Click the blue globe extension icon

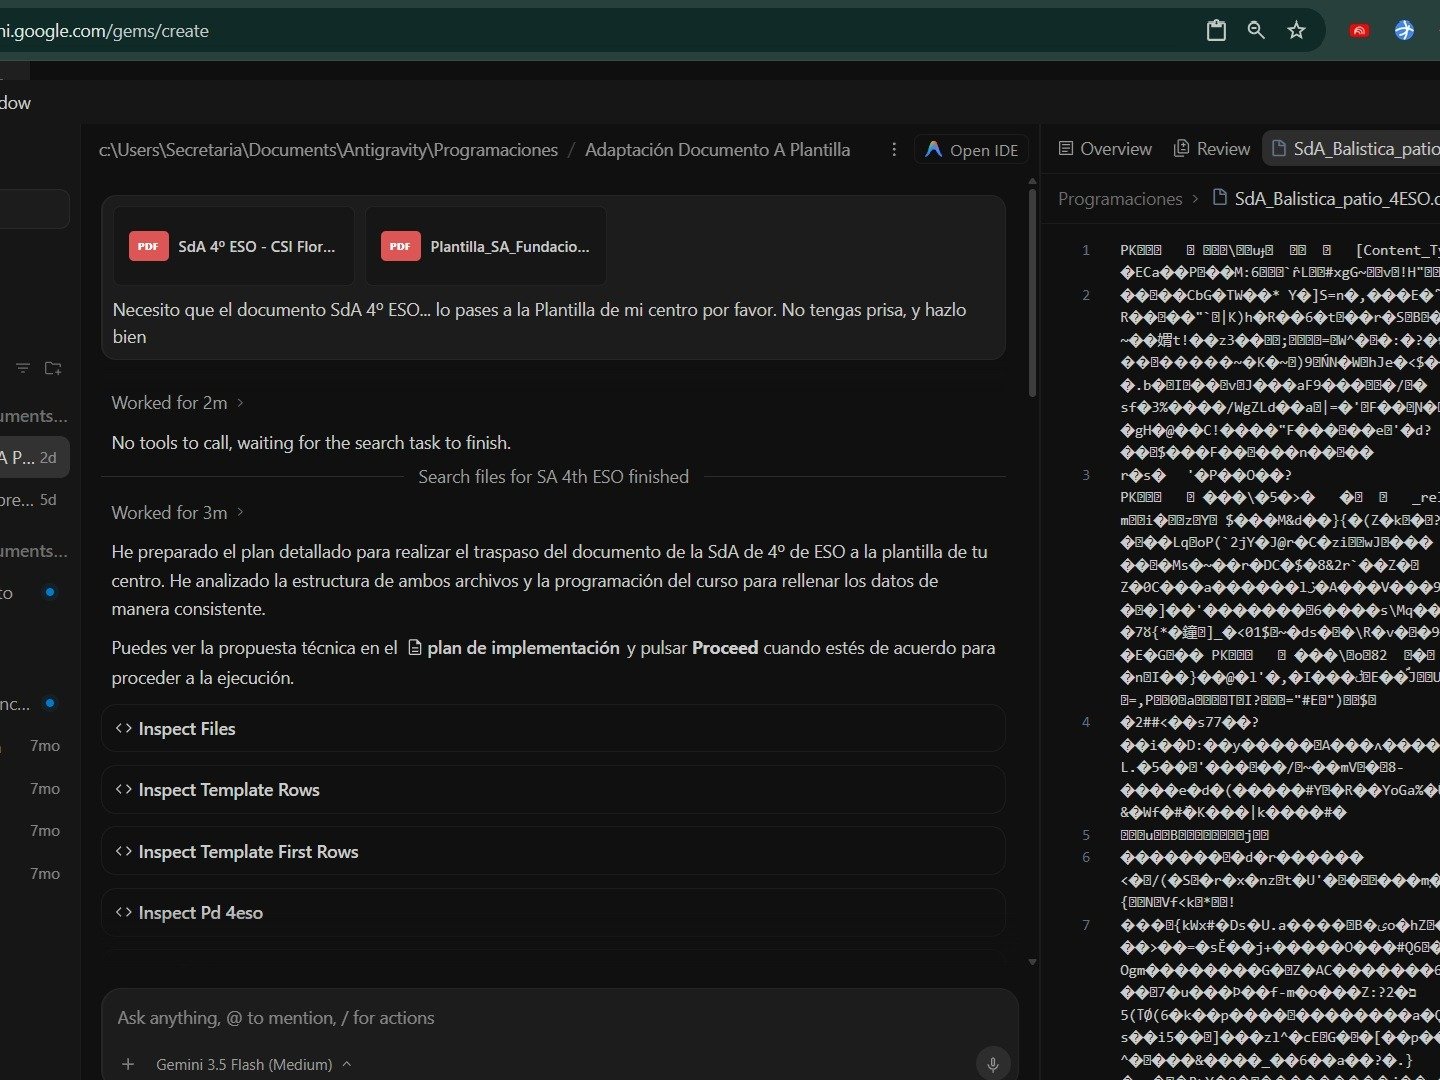pyautogui.click(x=1405, y=31)
